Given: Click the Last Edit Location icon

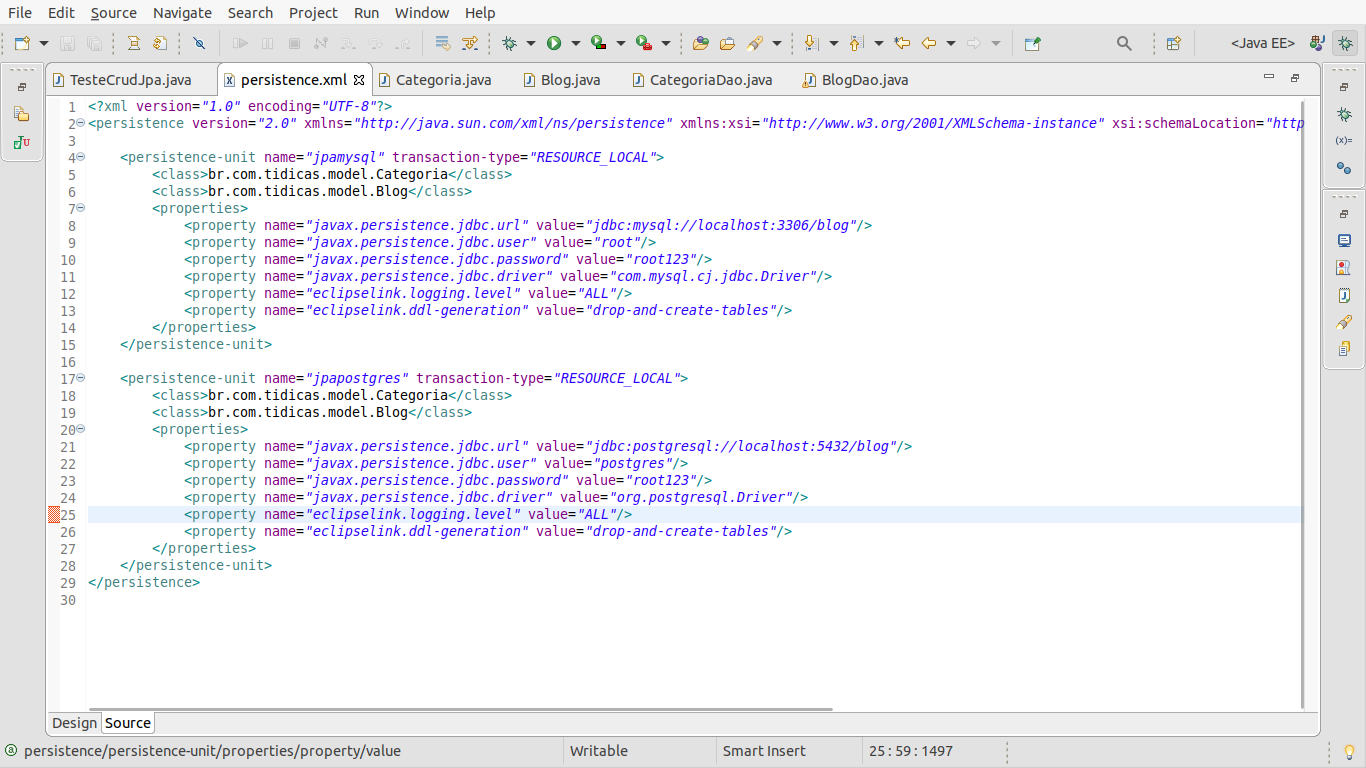Looking at the screenshot, I should click(x=902, y=43).
